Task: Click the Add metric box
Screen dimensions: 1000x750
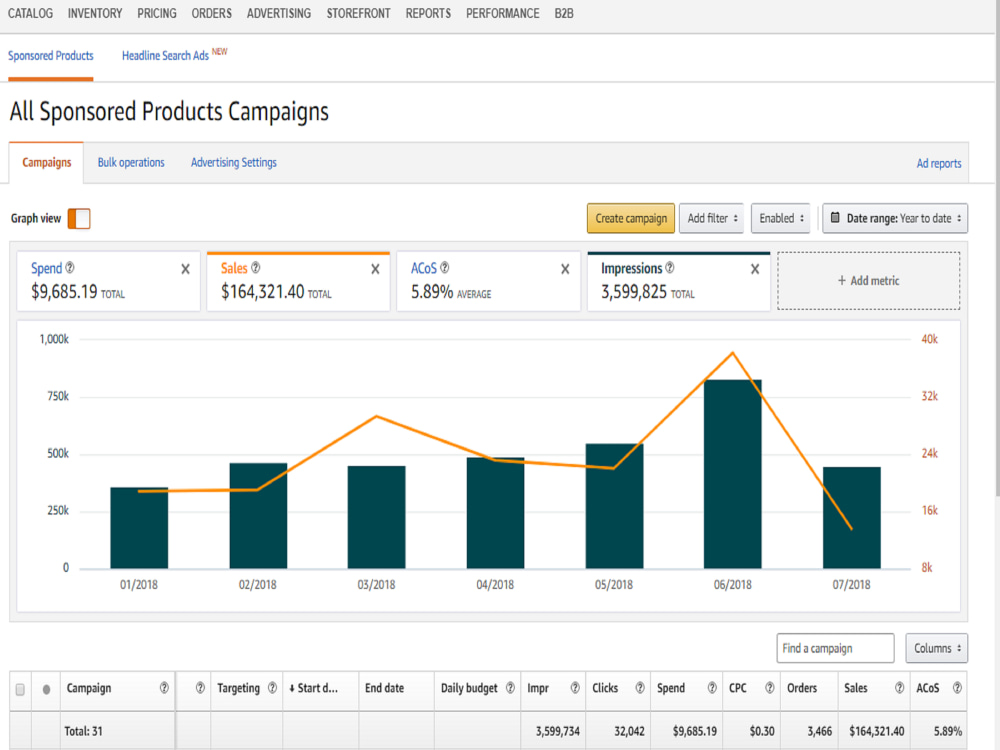Action: (x=869, y=281)
